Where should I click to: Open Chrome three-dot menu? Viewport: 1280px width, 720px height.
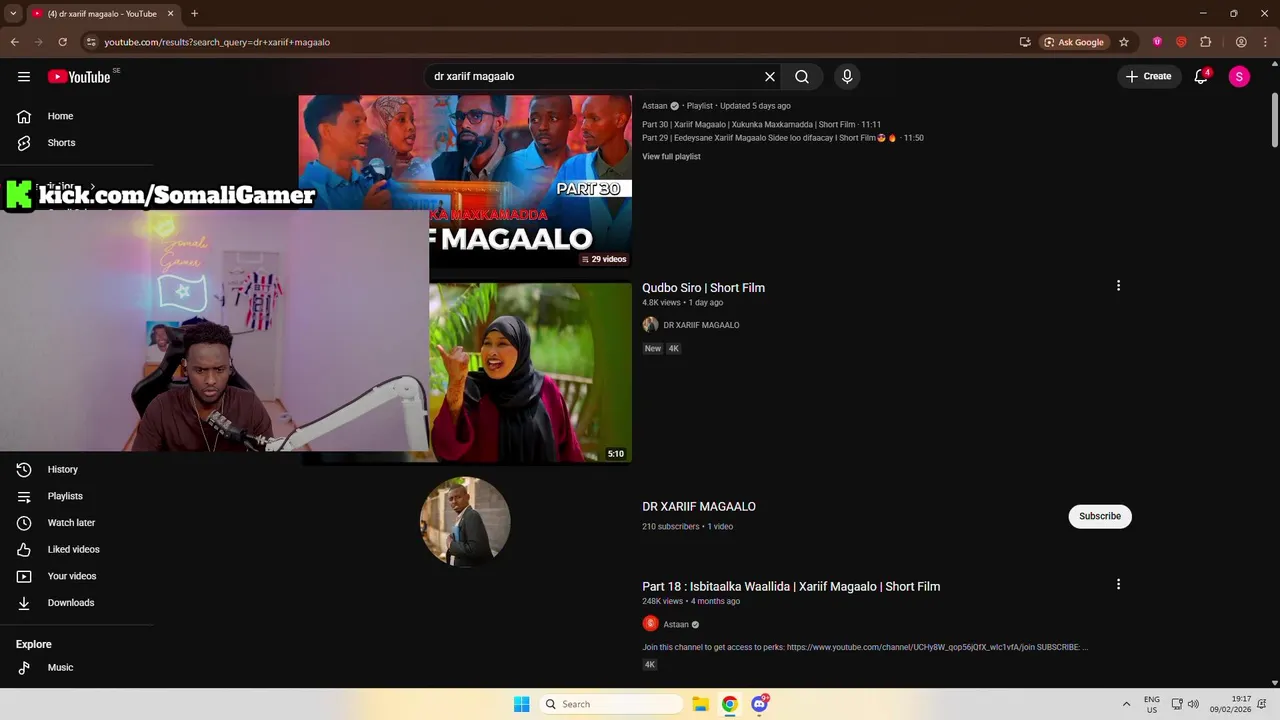pyautogui.click(x=1265, y=42)
